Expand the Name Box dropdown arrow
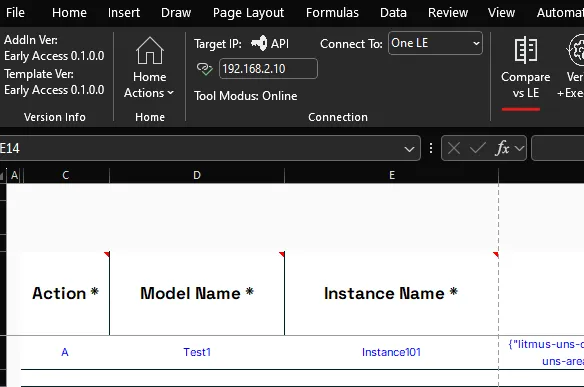This screenshot has height=387, width=584. 409,149
